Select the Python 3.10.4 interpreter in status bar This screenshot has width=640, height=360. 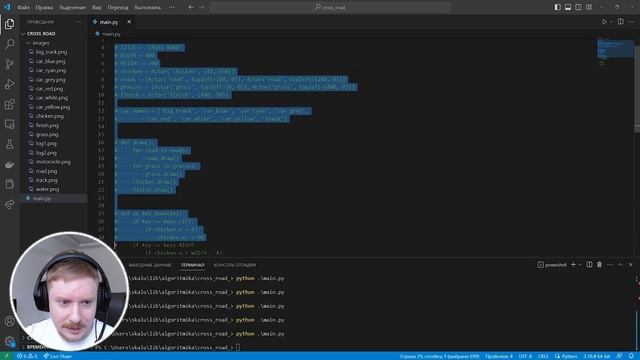coord(596,356)
